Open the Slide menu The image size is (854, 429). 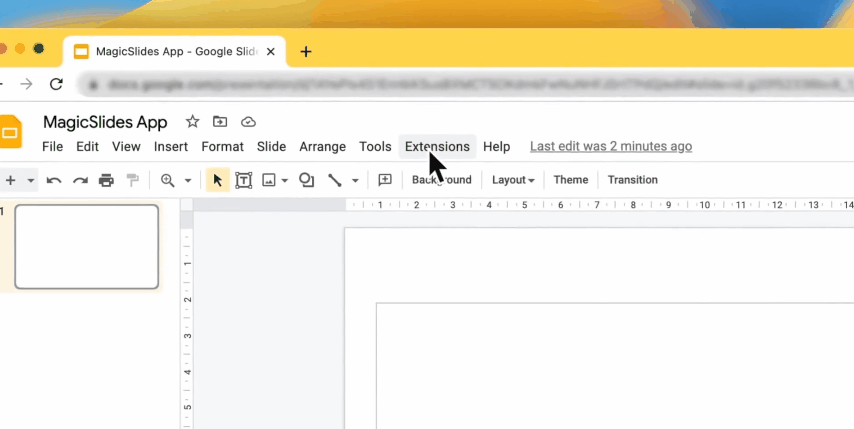point(271,146)
